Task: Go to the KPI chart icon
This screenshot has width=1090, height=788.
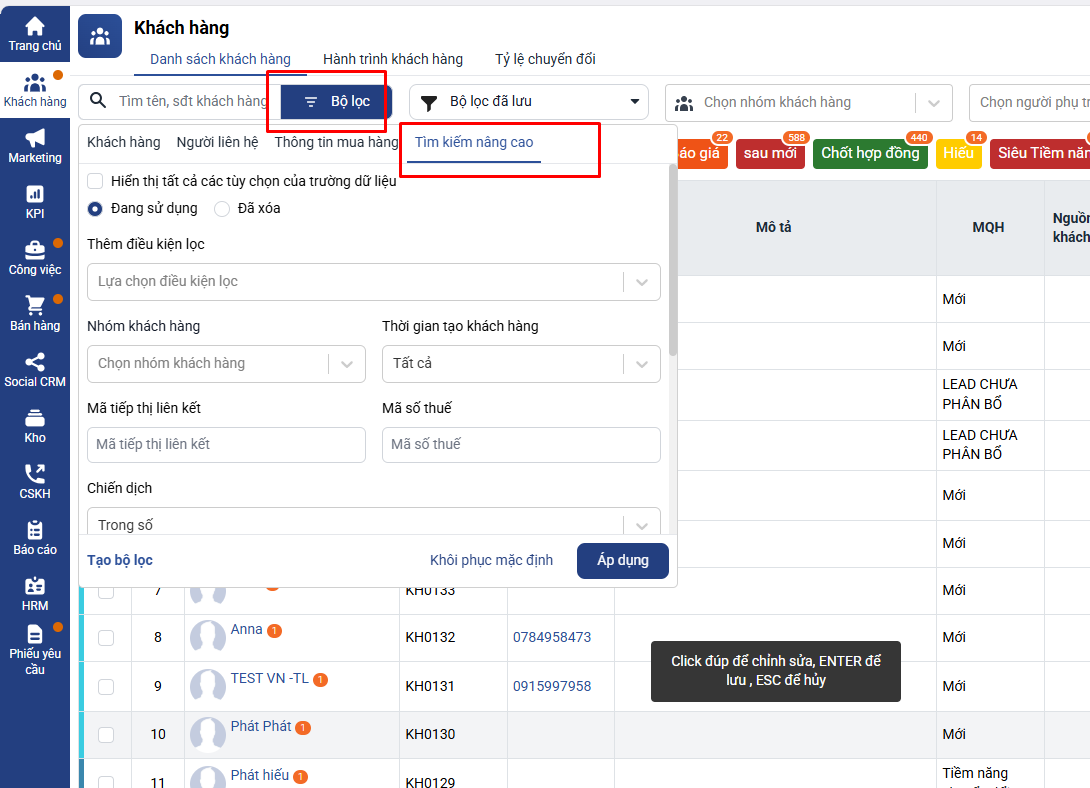Action: click(35, 194)
